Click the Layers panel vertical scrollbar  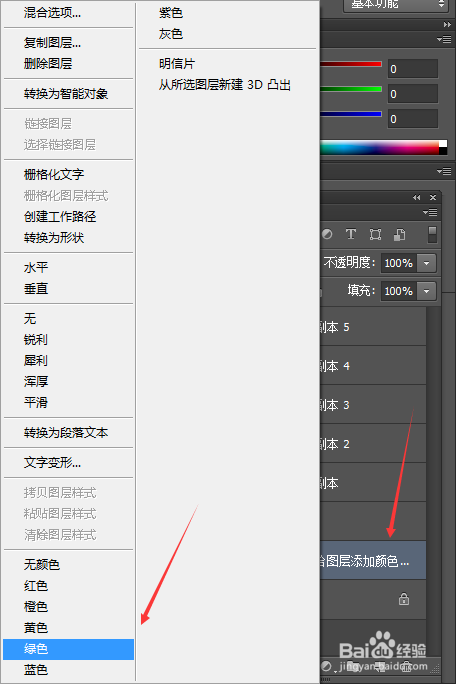coord(433,480)
